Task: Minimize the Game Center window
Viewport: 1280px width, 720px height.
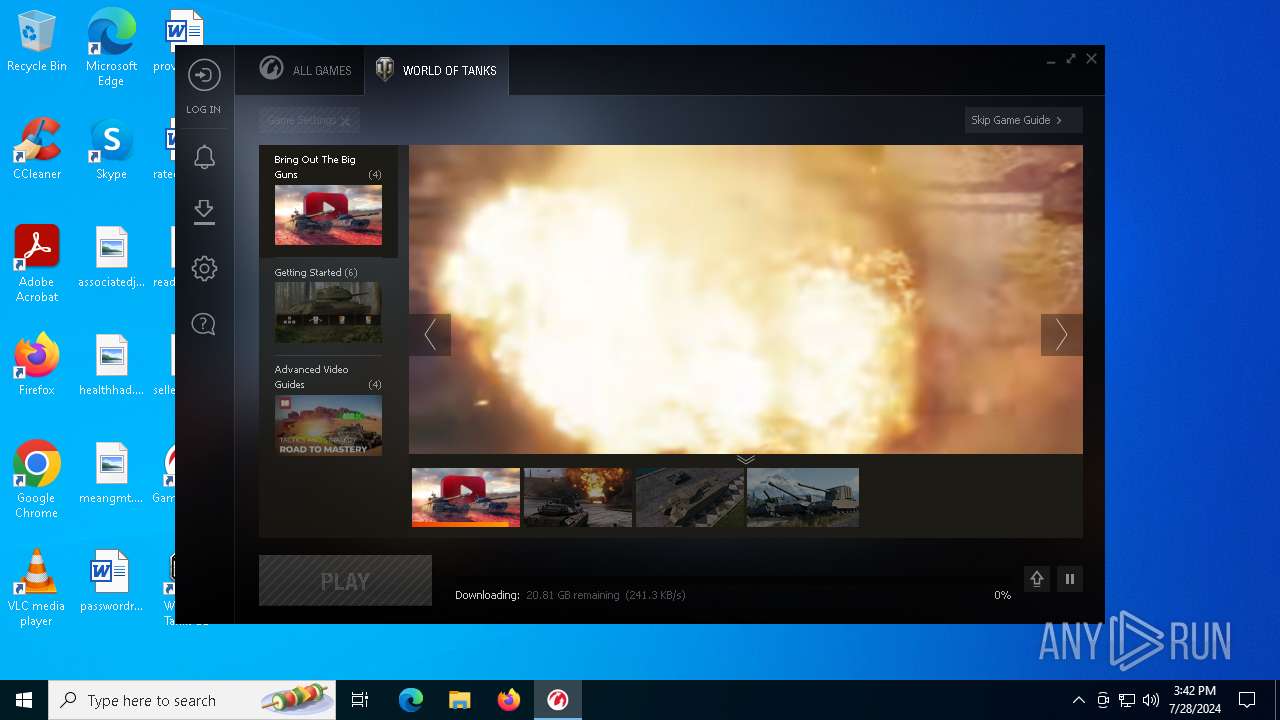Action: [1051, 60]
